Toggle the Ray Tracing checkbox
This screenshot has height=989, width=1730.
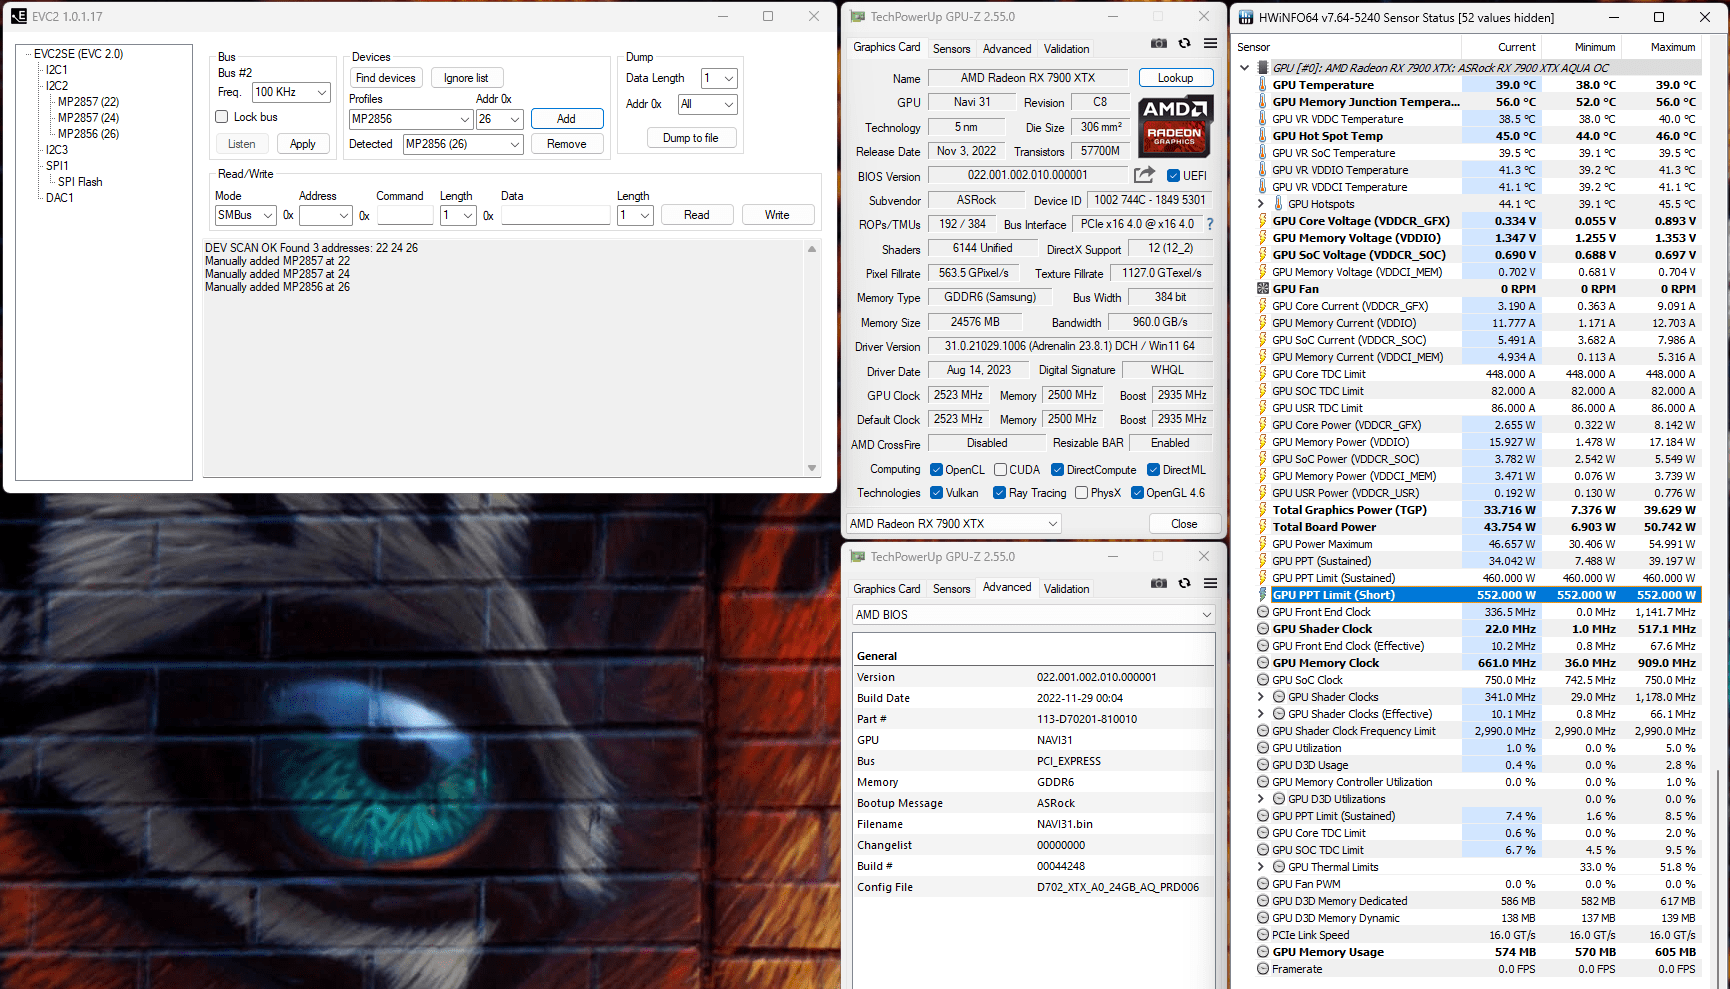tap(1000, 493)
